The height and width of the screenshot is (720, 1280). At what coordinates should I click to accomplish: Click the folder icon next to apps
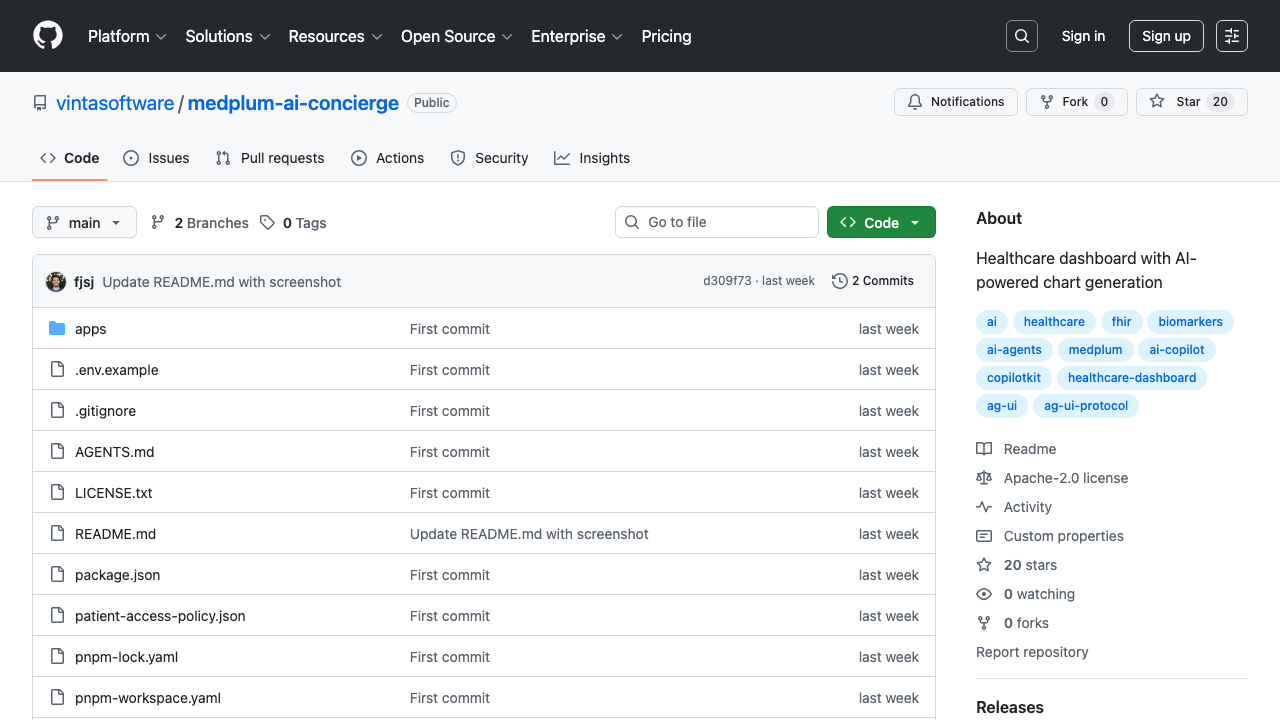57,328
